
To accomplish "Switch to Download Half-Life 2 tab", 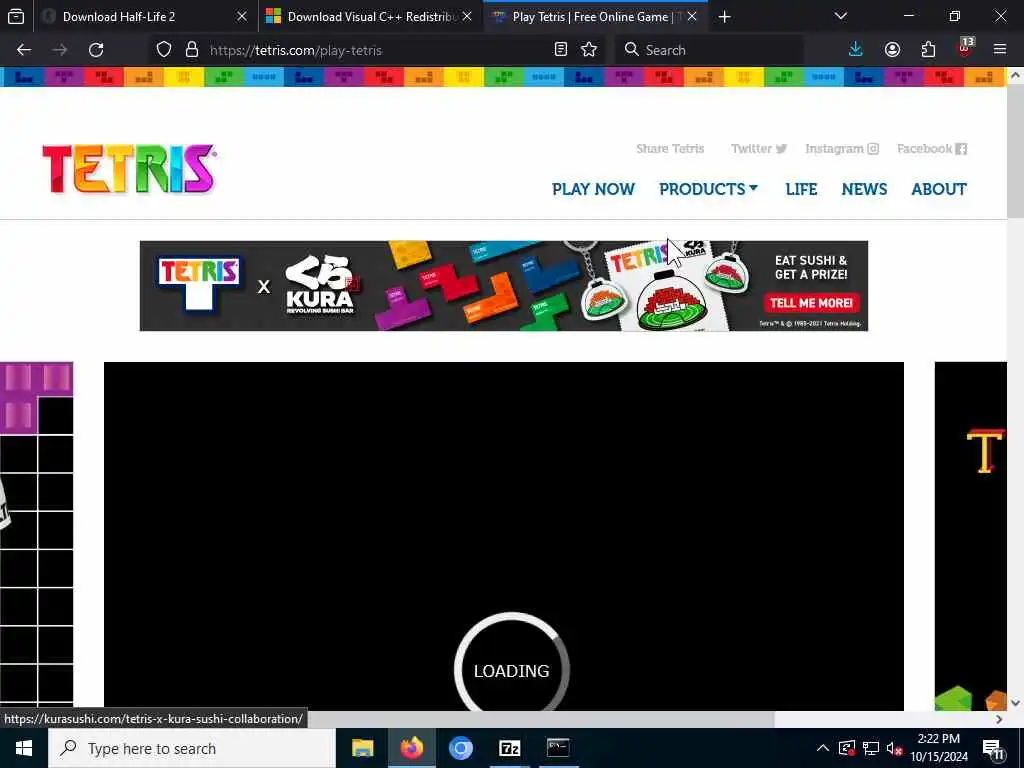I will (145, 16).
